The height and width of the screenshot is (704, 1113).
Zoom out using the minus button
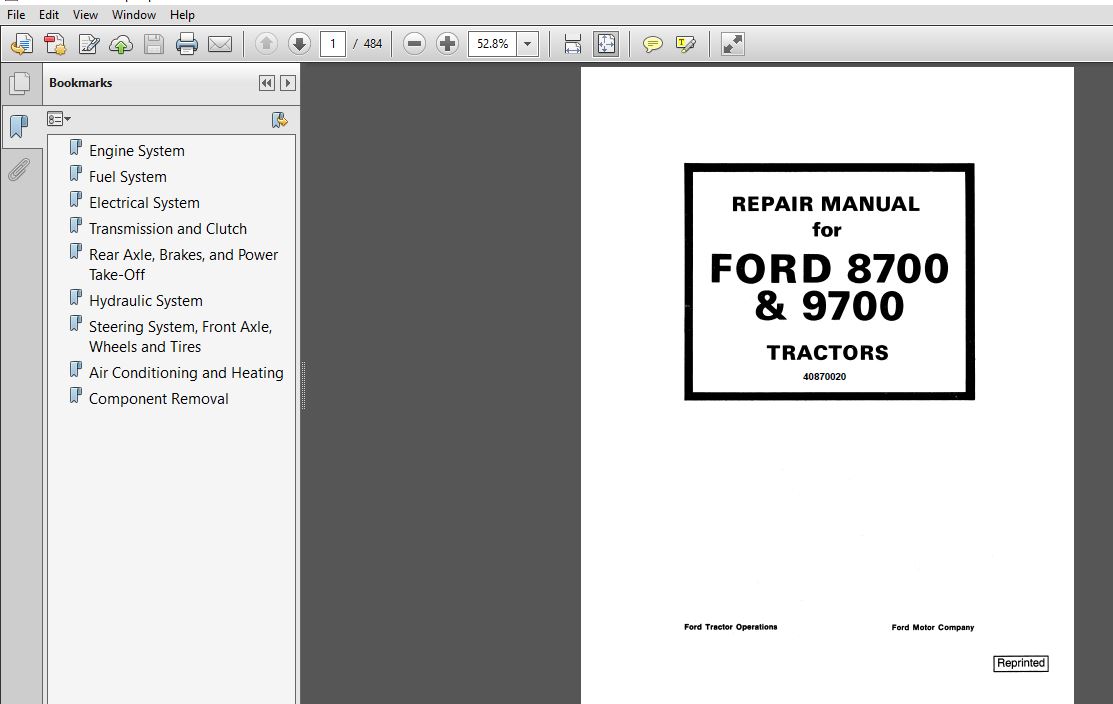point(415,44)
